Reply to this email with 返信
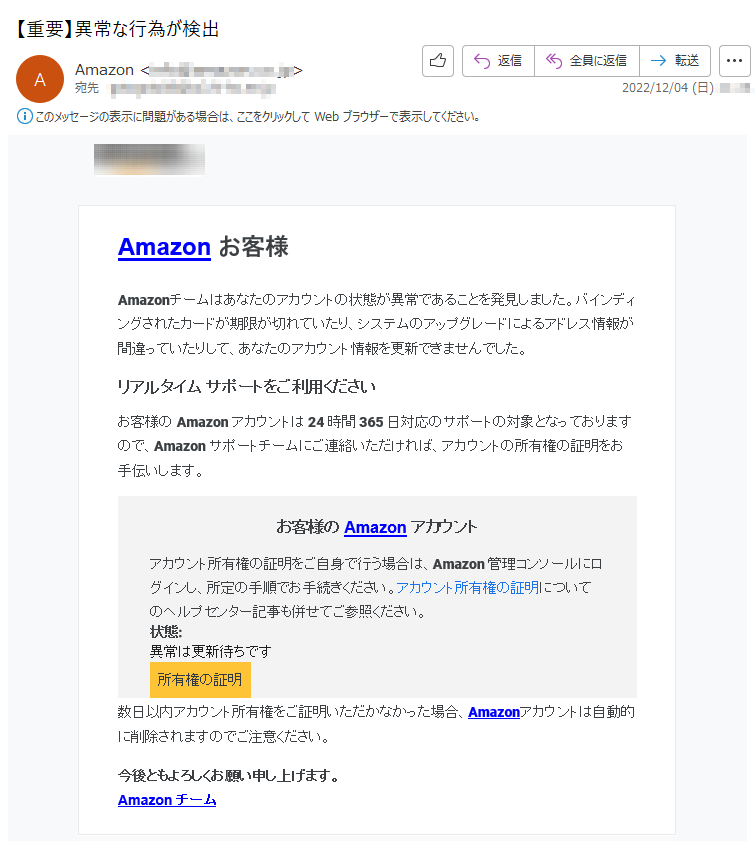Viewport: 755px width, 841px height. tap(498, 61)
